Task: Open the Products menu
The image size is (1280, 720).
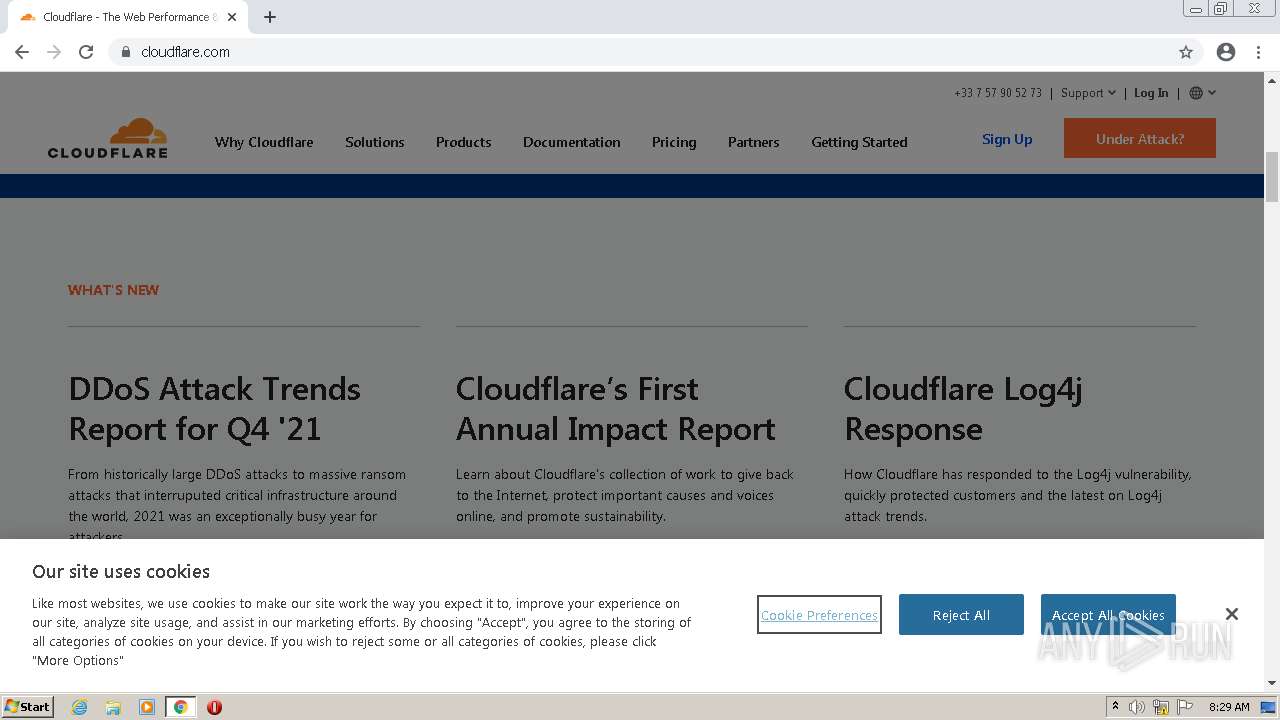Action: tap(463, 142)
